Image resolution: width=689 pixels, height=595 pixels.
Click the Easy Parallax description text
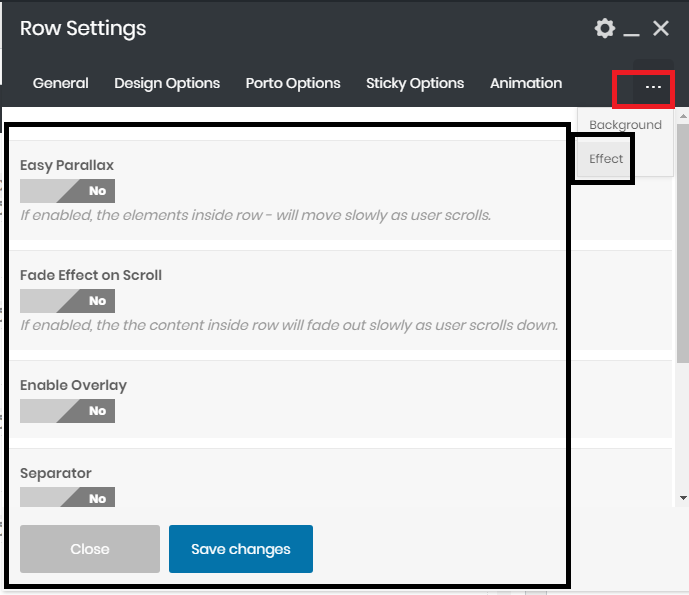click(255, 215)
